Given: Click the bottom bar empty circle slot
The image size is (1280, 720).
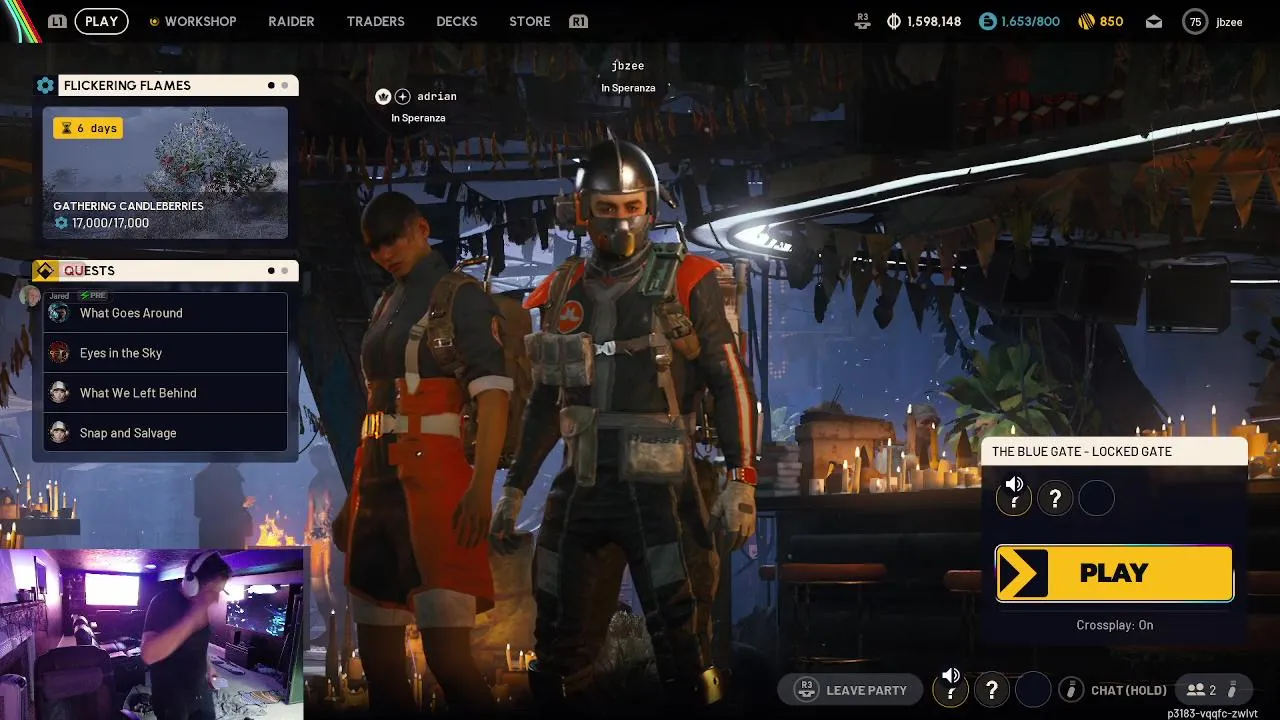Looking at the screenshot, I should 1033,690.
